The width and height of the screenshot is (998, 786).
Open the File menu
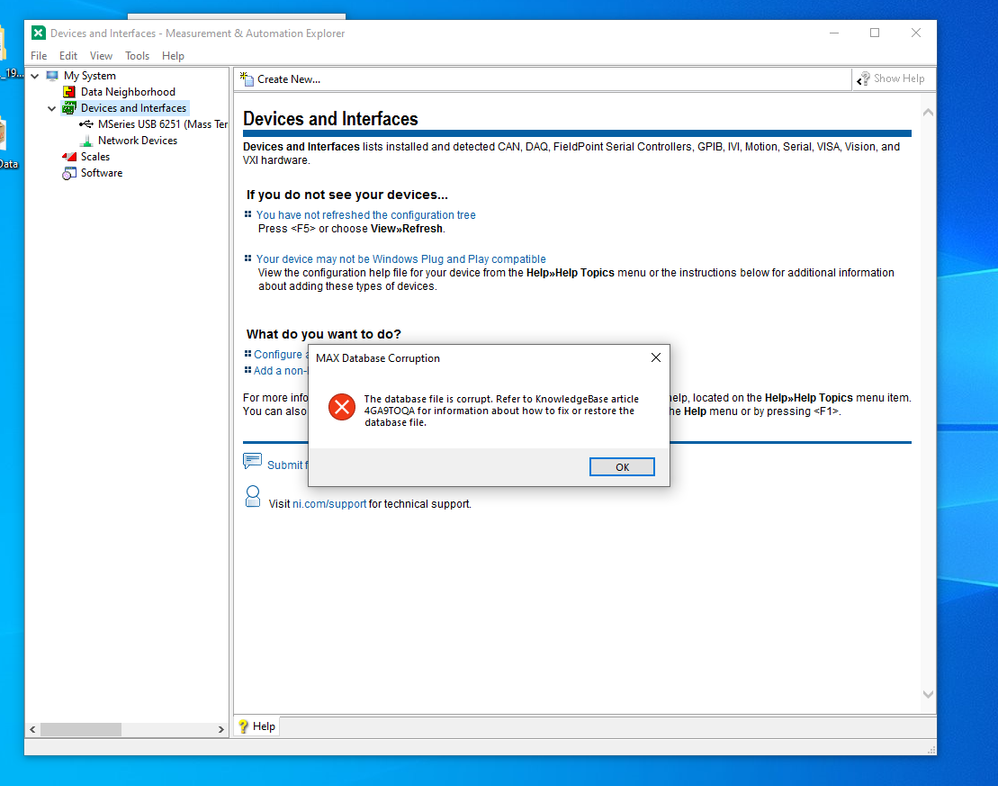pyautogui.click(x=39, y=56)
